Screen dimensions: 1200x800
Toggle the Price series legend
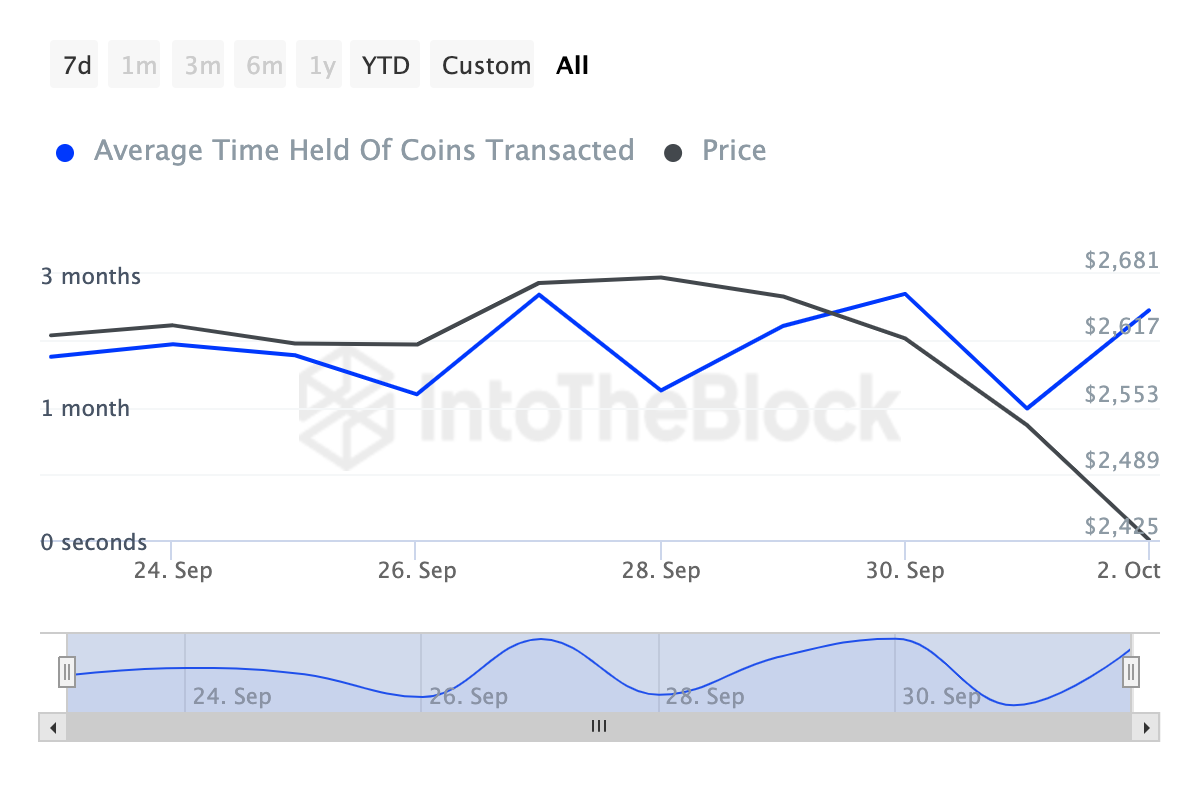[x=734, y=151]
